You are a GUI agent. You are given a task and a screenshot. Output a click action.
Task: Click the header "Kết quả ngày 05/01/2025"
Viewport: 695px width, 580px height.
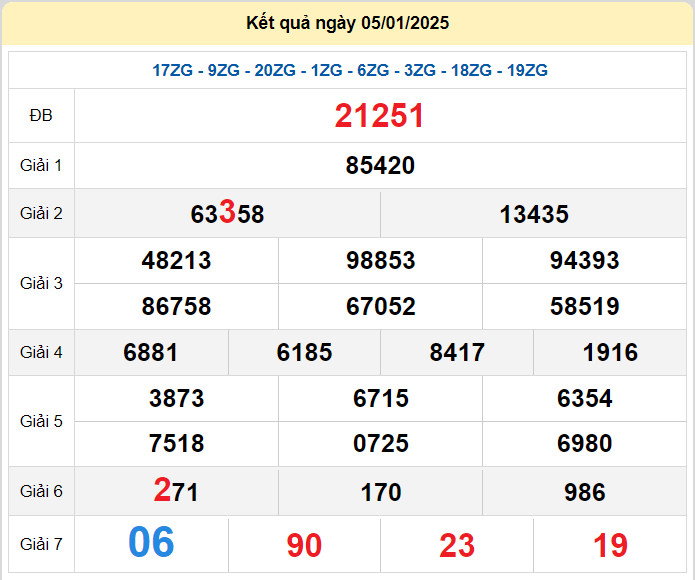348,23
